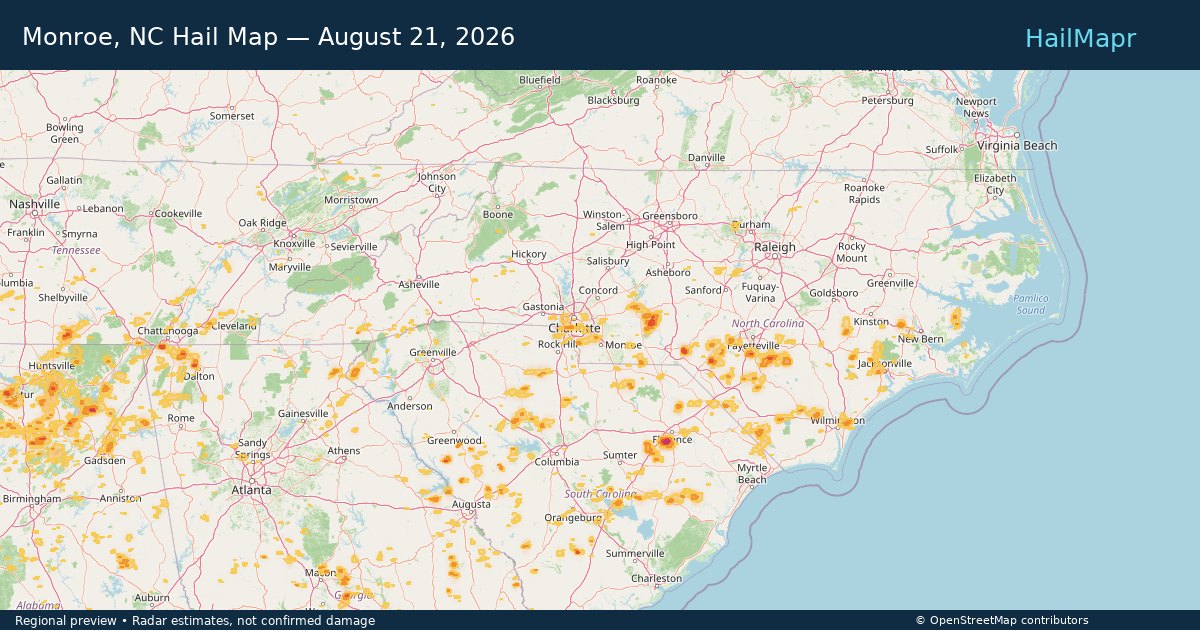Click the Charleston label
Image resolution: width=1200 pixels, height=630 pixels.
coord(656,579)
